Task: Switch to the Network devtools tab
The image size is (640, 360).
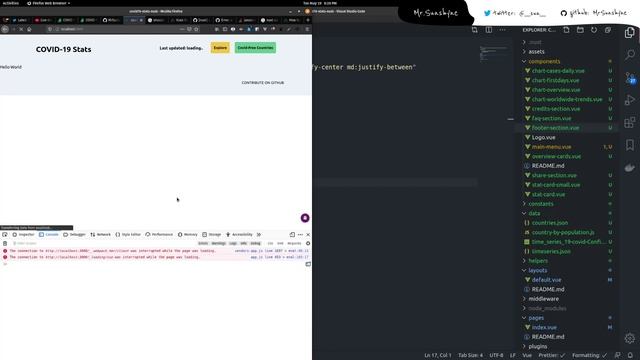Action: [100, 235]
